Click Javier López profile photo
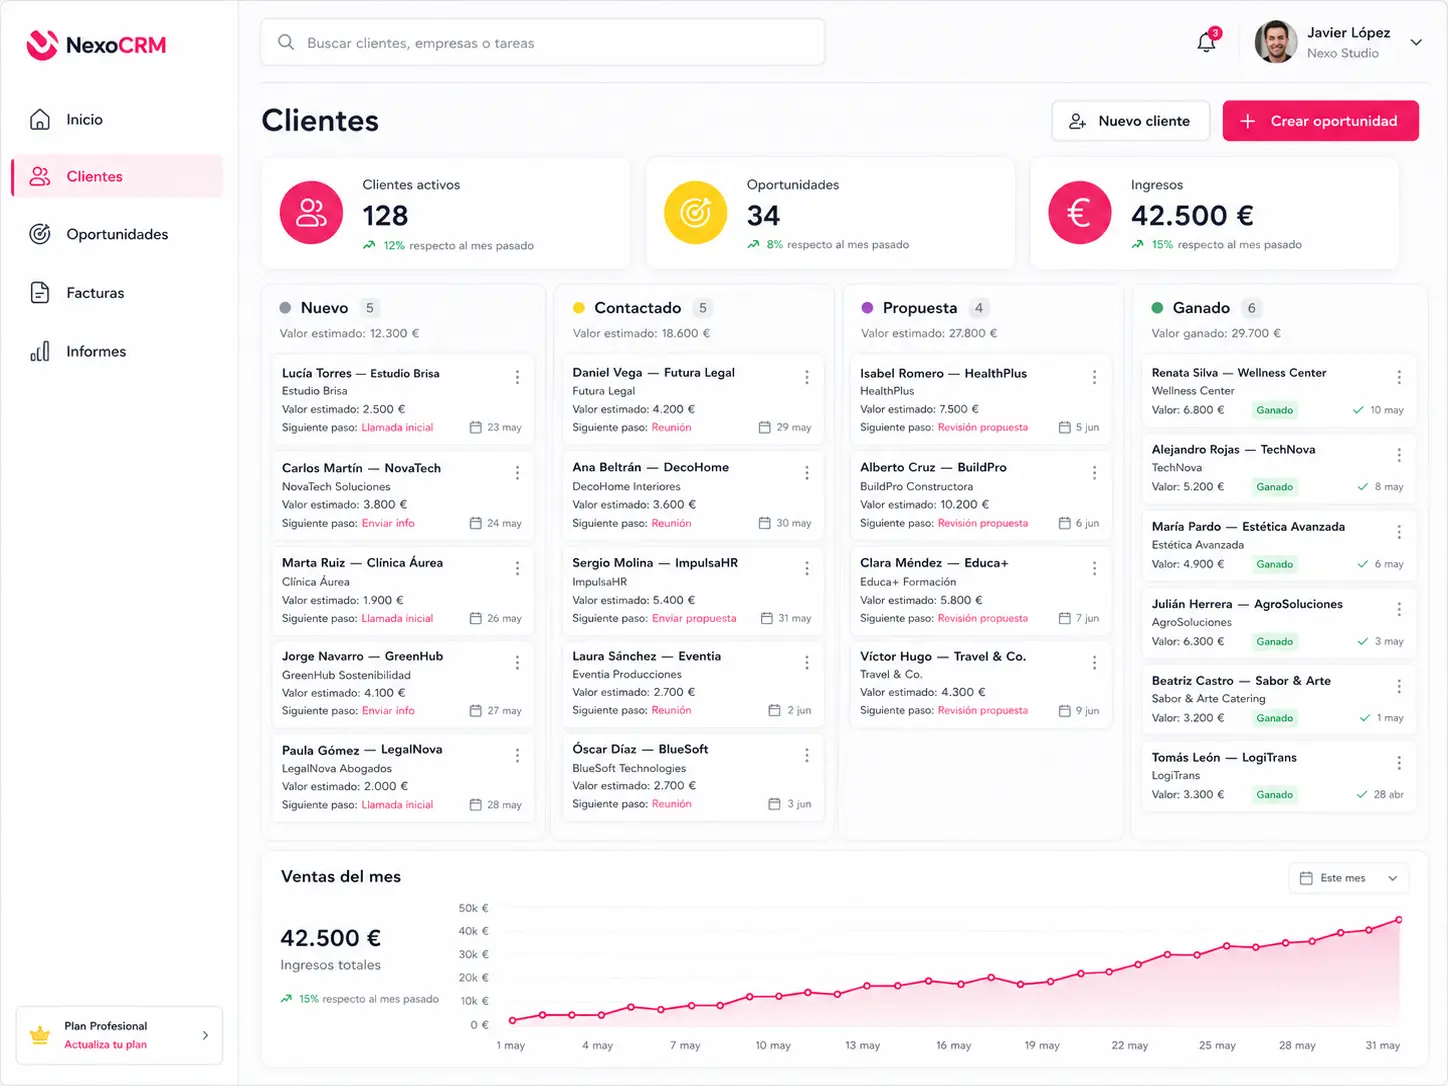Image resolution: width=1448 pixels, height=1086 pixels. pyautogui.click(x=1275, y=42)
